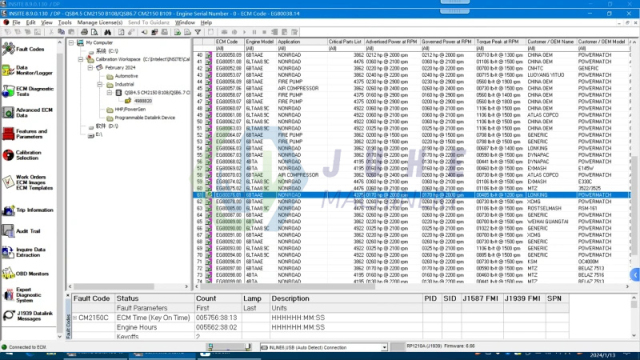Expand the CM2150C fault code row
Screen dimensions: 640x360
pos(75,318)
